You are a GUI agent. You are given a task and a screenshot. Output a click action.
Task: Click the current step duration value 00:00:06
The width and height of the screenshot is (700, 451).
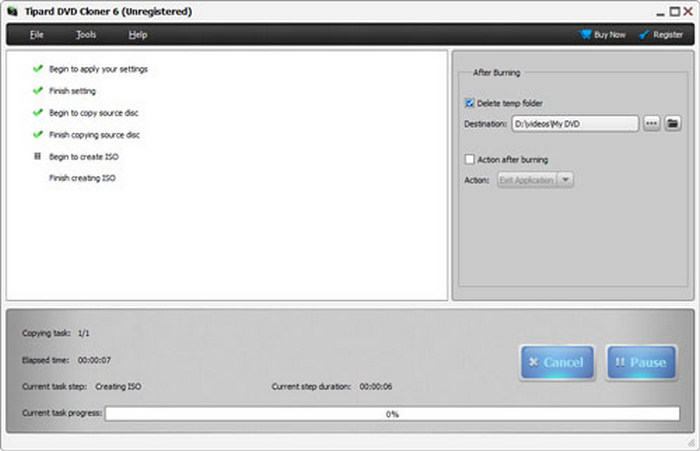click(x=376, y=387)
